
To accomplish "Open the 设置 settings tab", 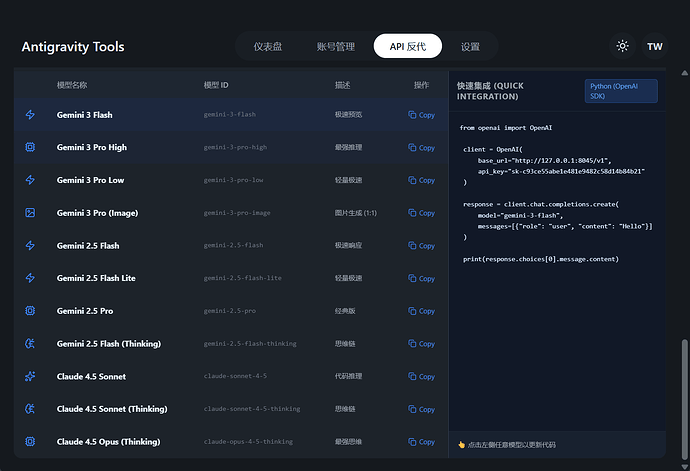I will click(470, 46).
